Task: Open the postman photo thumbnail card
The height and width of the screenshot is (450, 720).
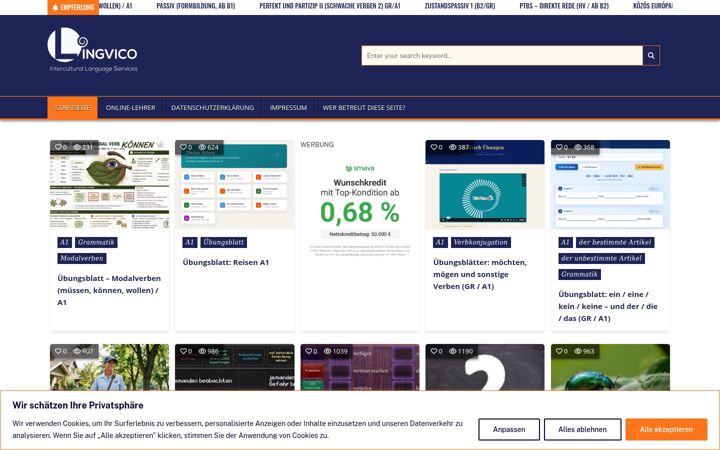Action: [x=109, y=367]
